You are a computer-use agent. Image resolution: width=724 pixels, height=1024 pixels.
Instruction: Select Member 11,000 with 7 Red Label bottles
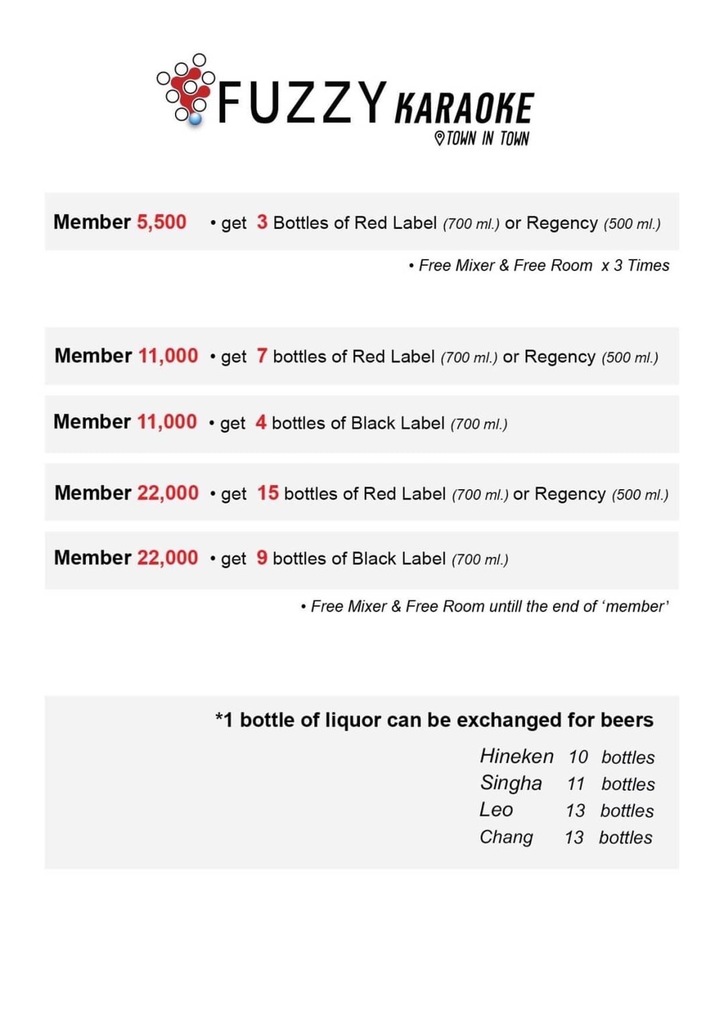[361, 356]
